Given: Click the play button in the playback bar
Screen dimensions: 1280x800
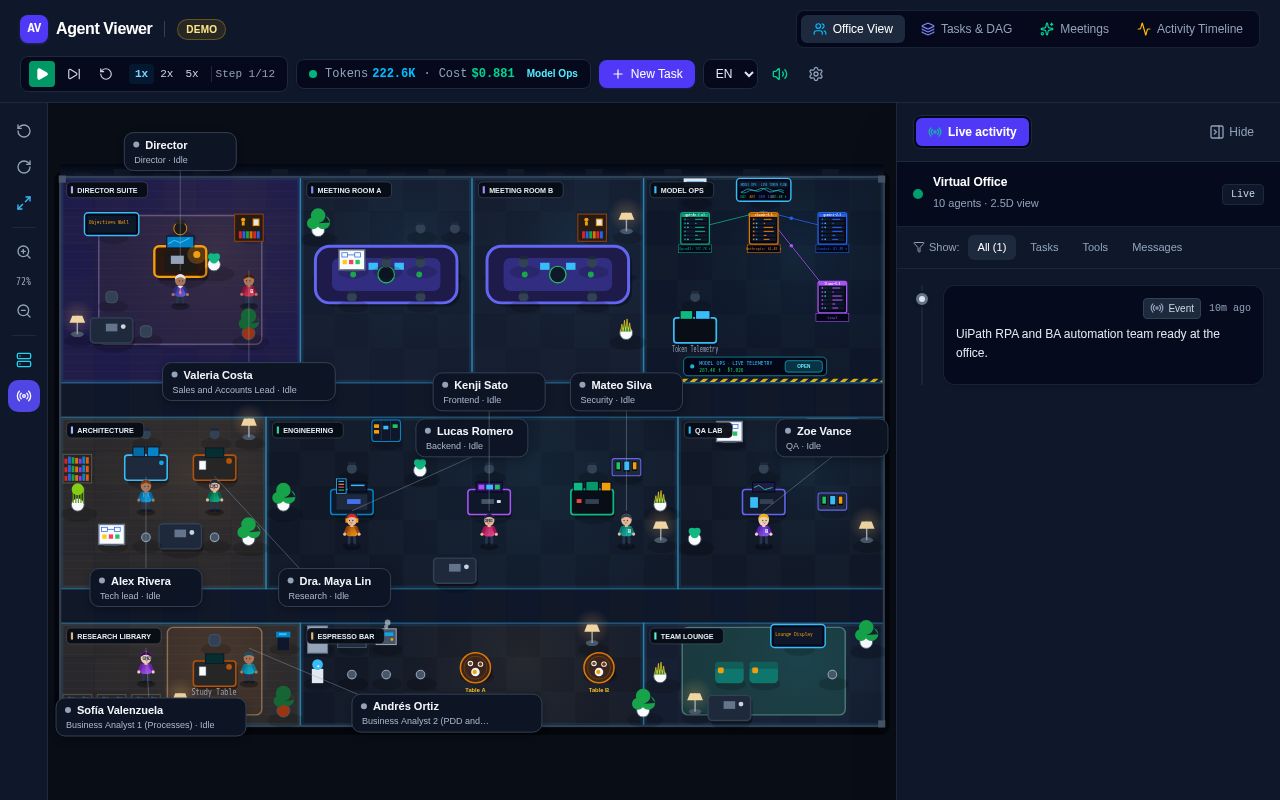Looking at the screenshot, I should 42,74.
